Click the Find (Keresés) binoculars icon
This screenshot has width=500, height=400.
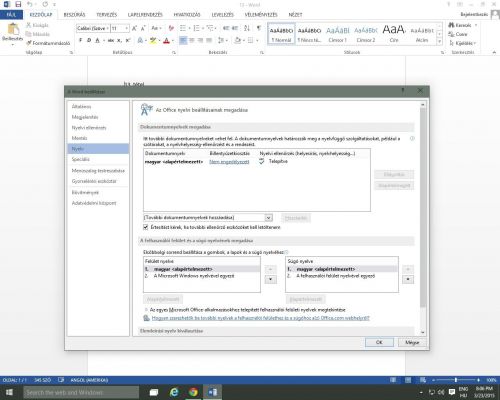(x=451, y=25)
